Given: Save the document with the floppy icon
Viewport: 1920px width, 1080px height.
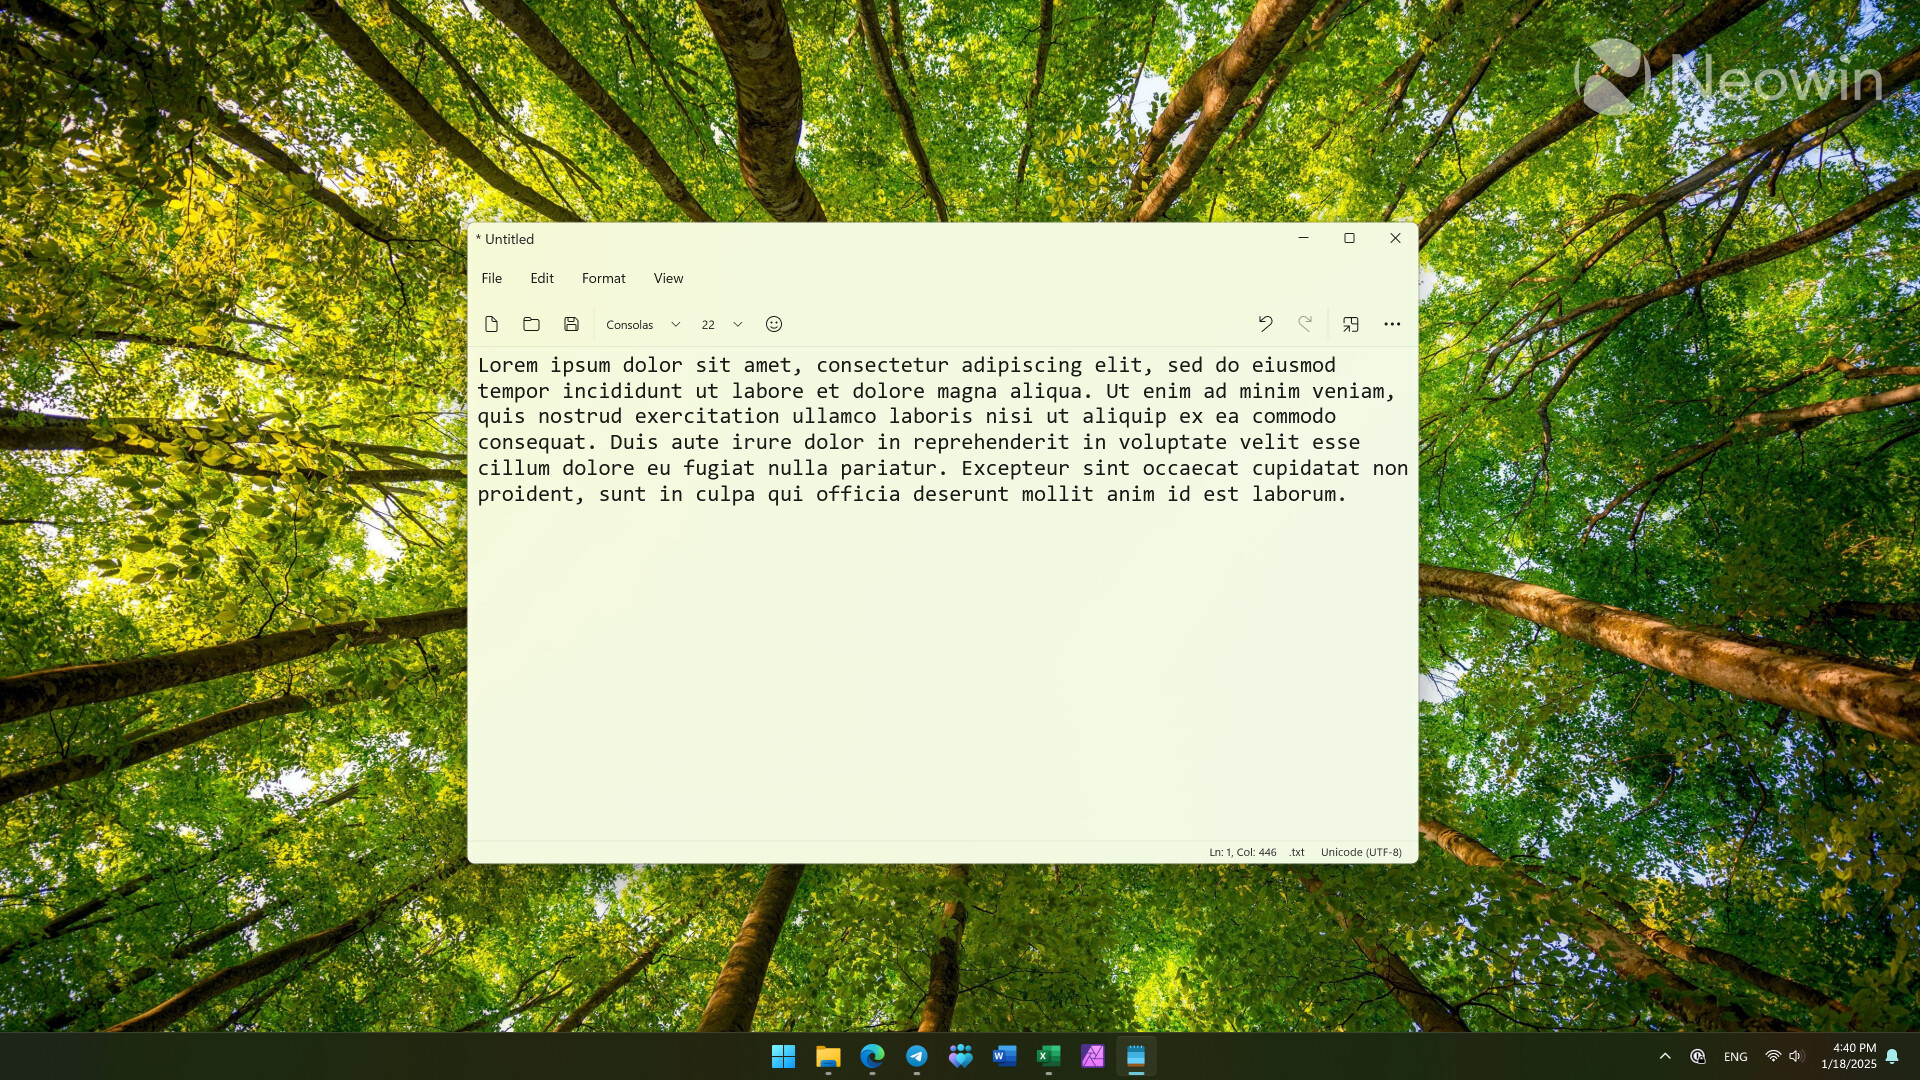Looking at the screenshot, I should (571, 324).
